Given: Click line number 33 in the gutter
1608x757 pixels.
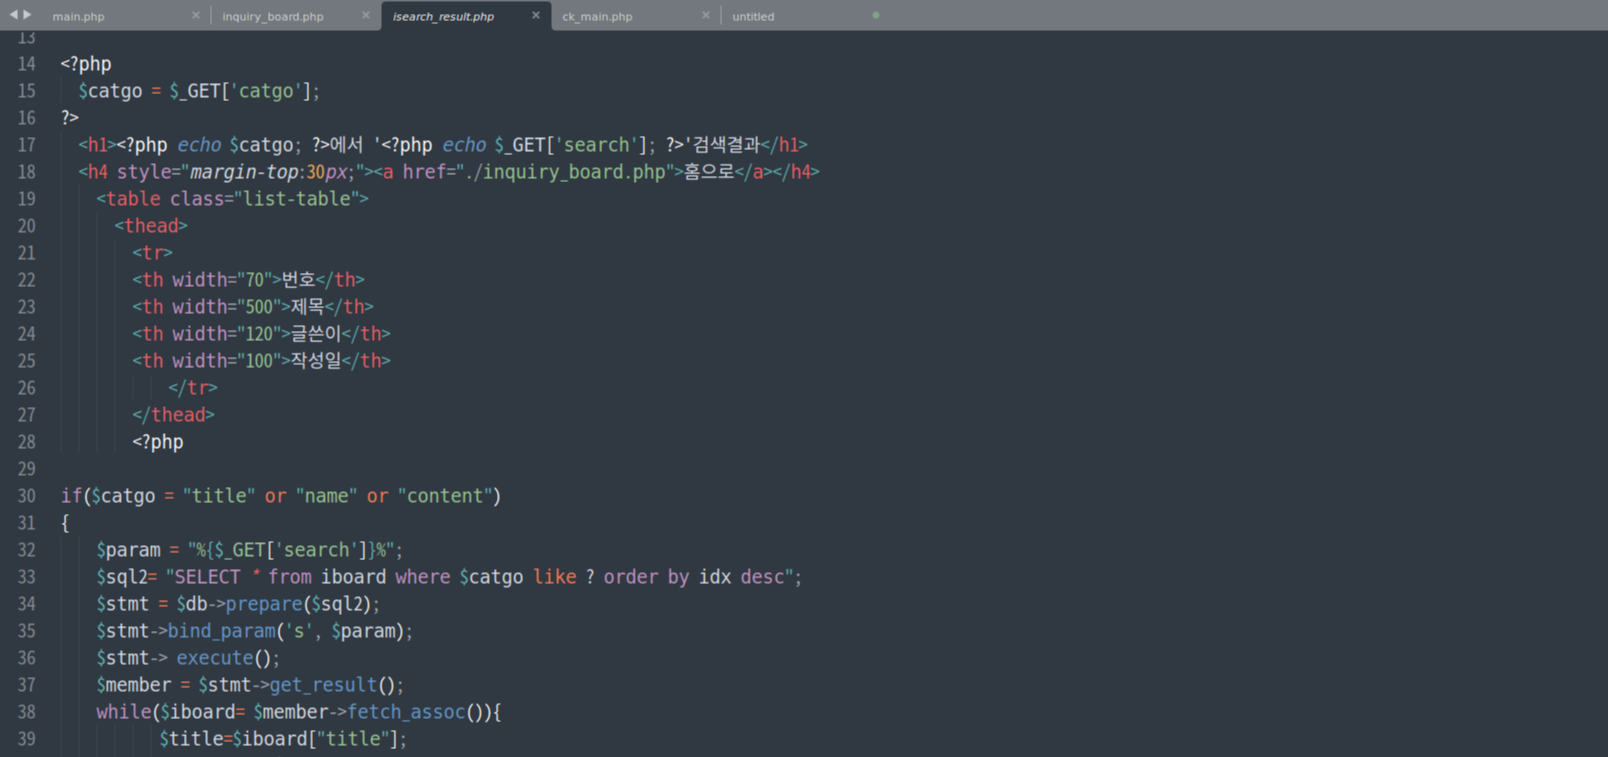Looking at the screenshot, I should (x=27, y=577).
